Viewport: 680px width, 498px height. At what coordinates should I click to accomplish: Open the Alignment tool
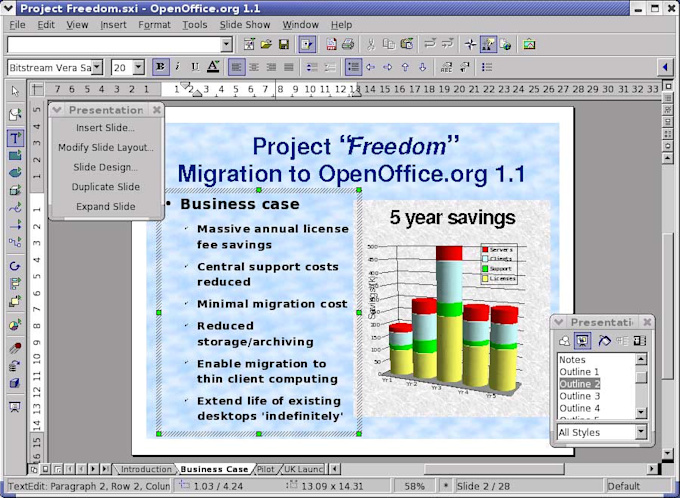pyautogui.click(x=15, y=283)
